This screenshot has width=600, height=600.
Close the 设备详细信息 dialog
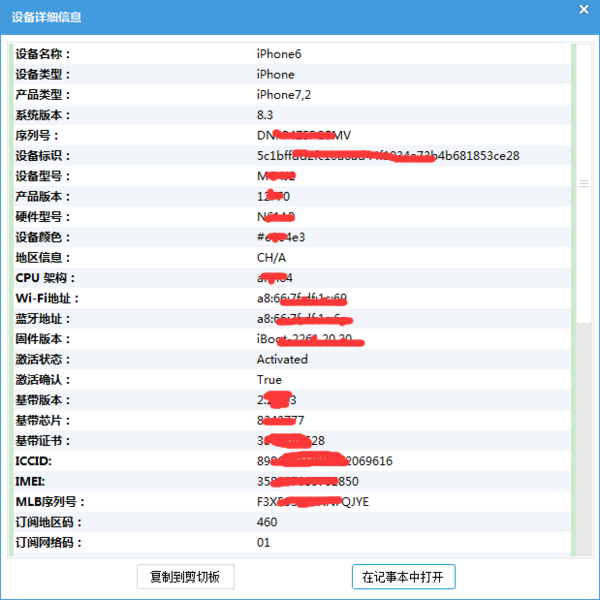point(584,9)
